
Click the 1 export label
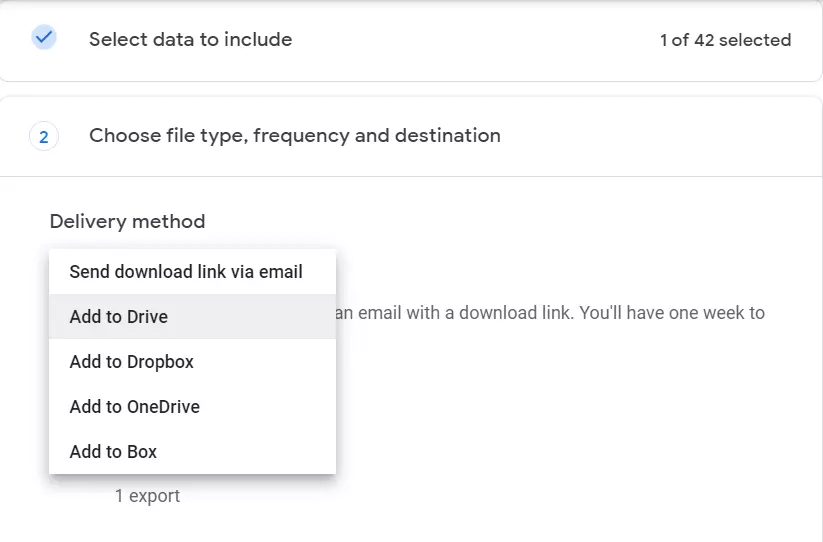point(147,496)
